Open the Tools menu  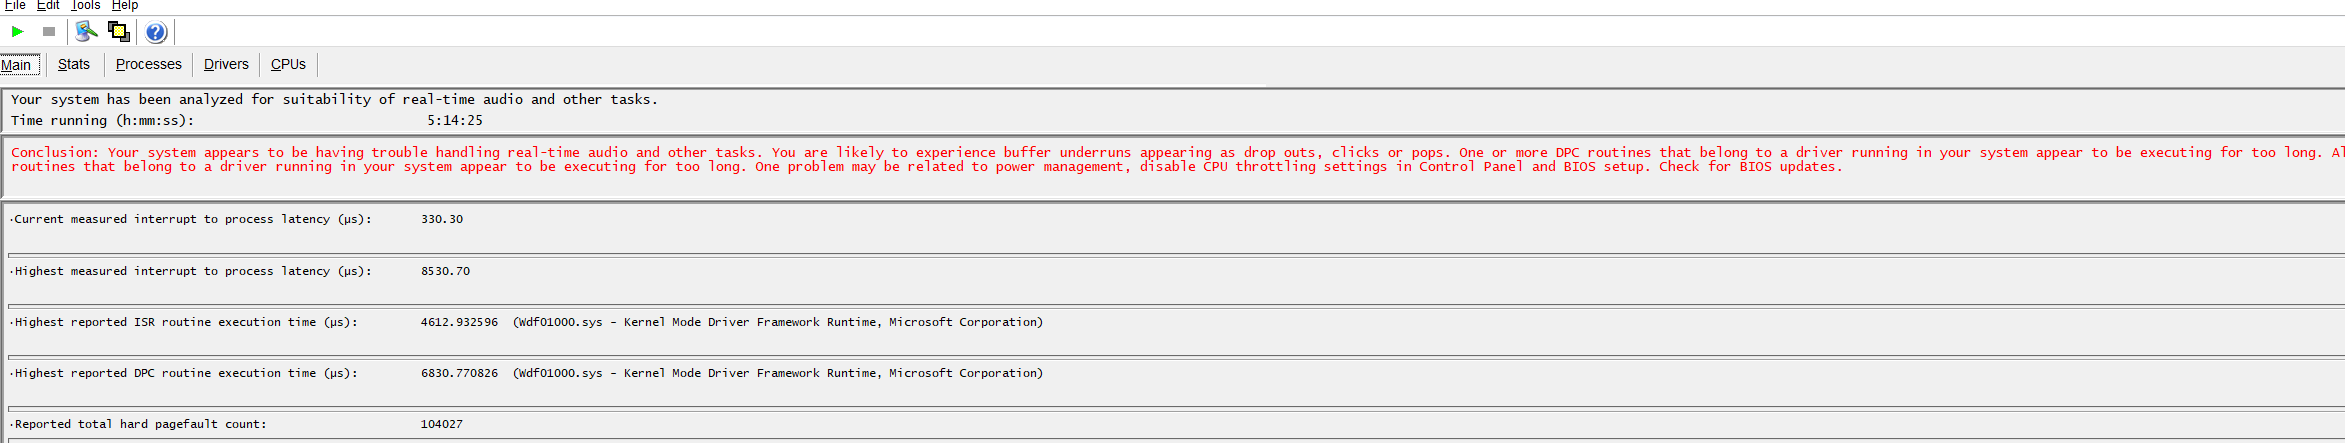pos(86,5)
